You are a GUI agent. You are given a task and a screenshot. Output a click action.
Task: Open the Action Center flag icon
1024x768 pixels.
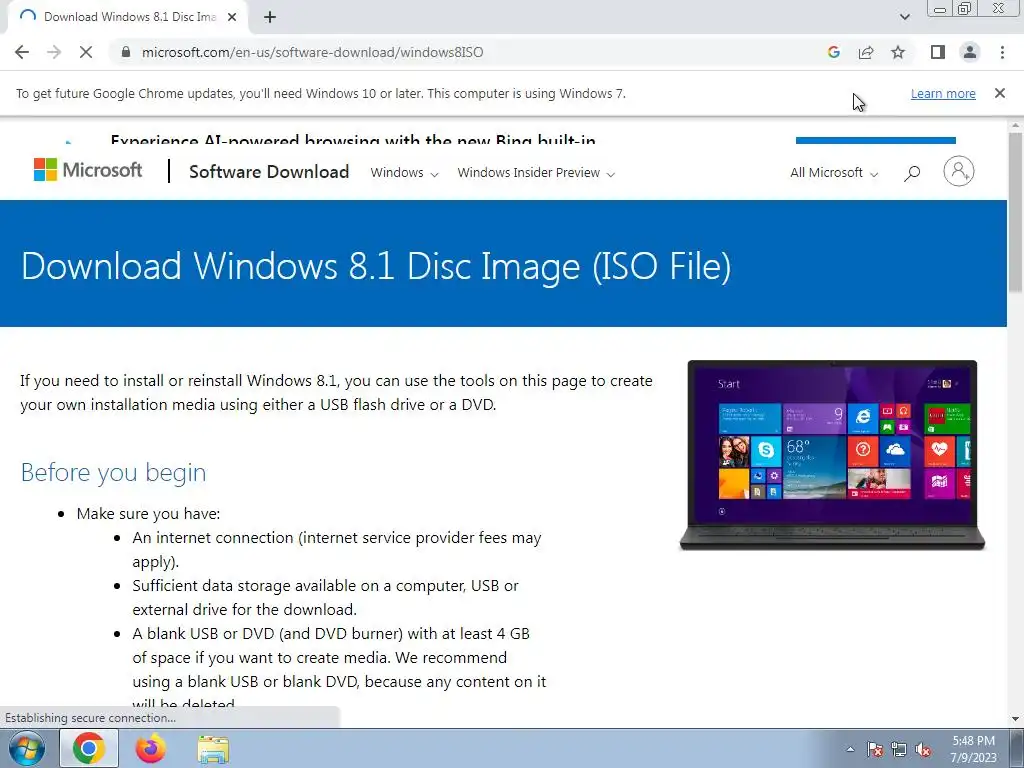coord(874,749)
